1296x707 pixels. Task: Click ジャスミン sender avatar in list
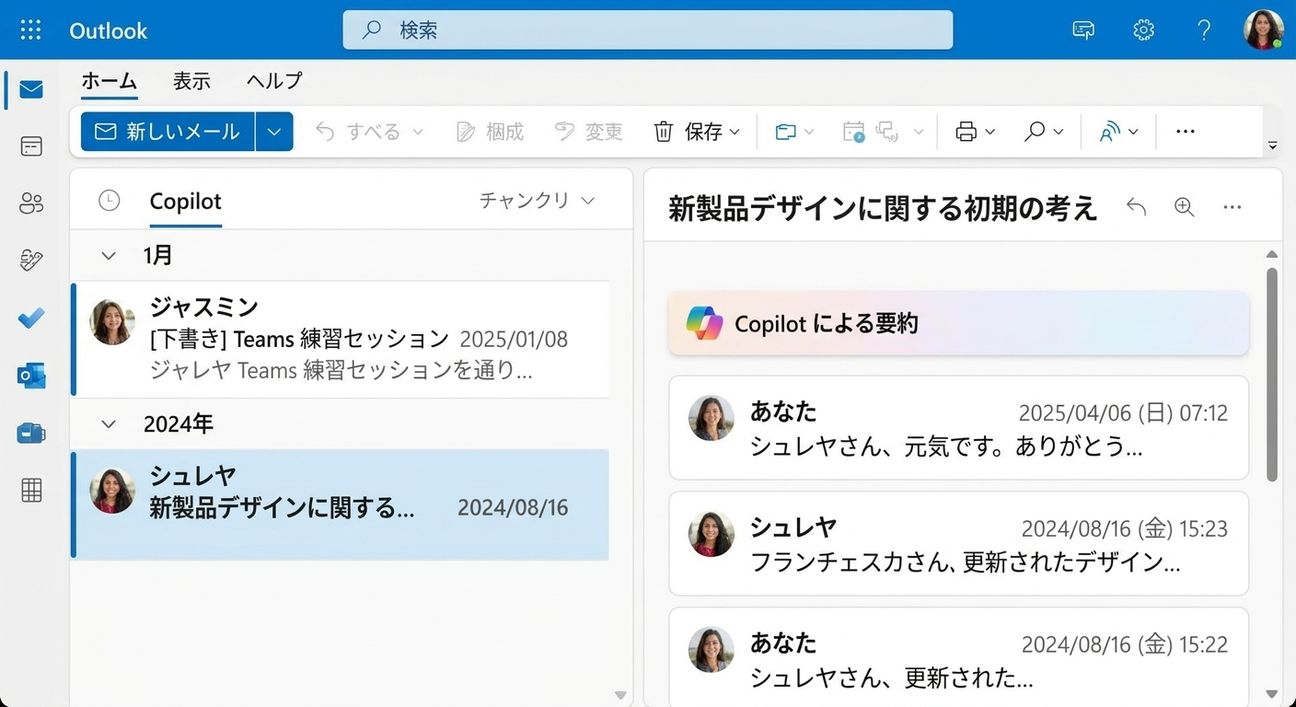tap(112, 322)
